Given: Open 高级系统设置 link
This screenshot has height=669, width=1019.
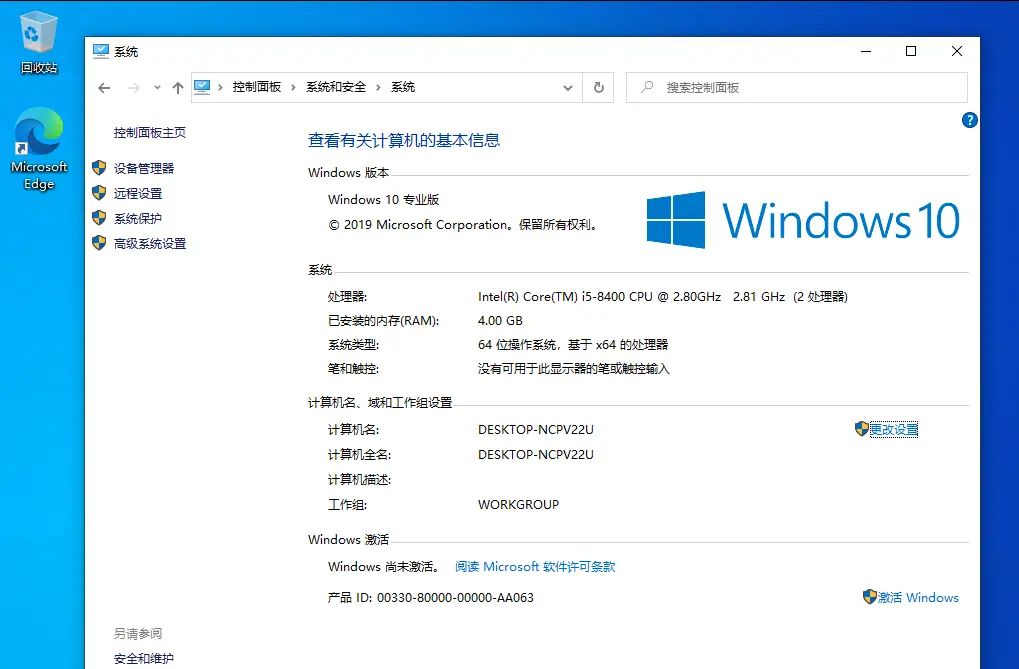Looking at the screenshot, I should 150,244.
